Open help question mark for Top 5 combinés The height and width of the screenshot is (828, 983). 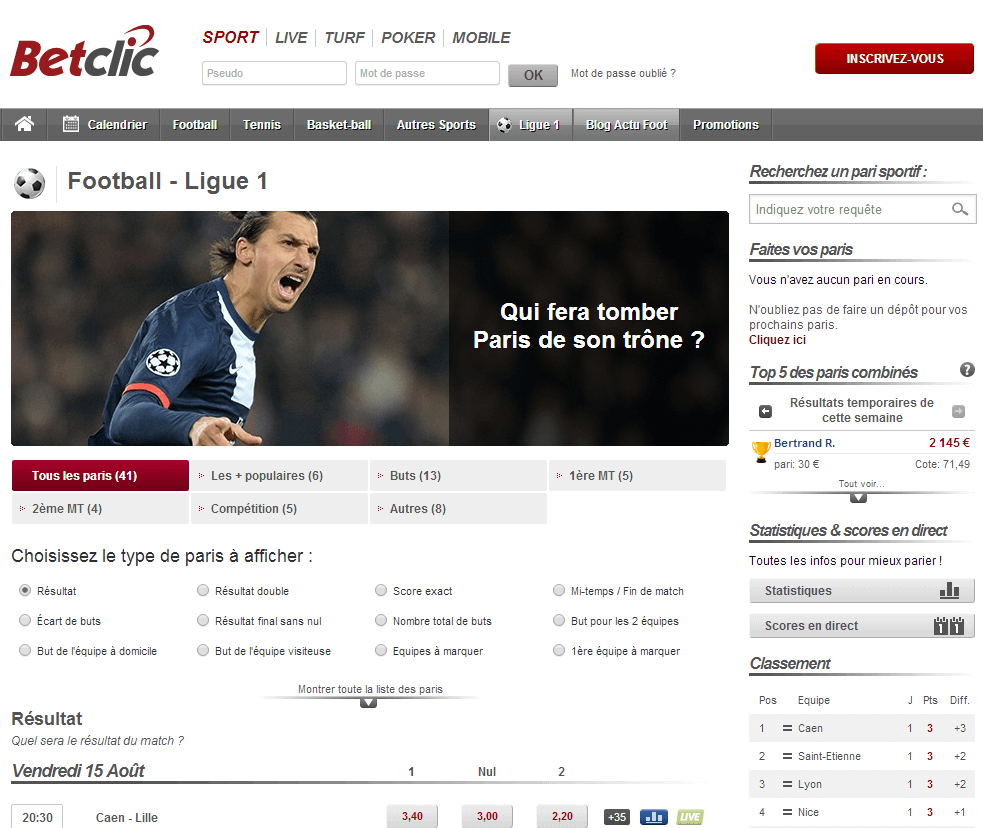967,370
